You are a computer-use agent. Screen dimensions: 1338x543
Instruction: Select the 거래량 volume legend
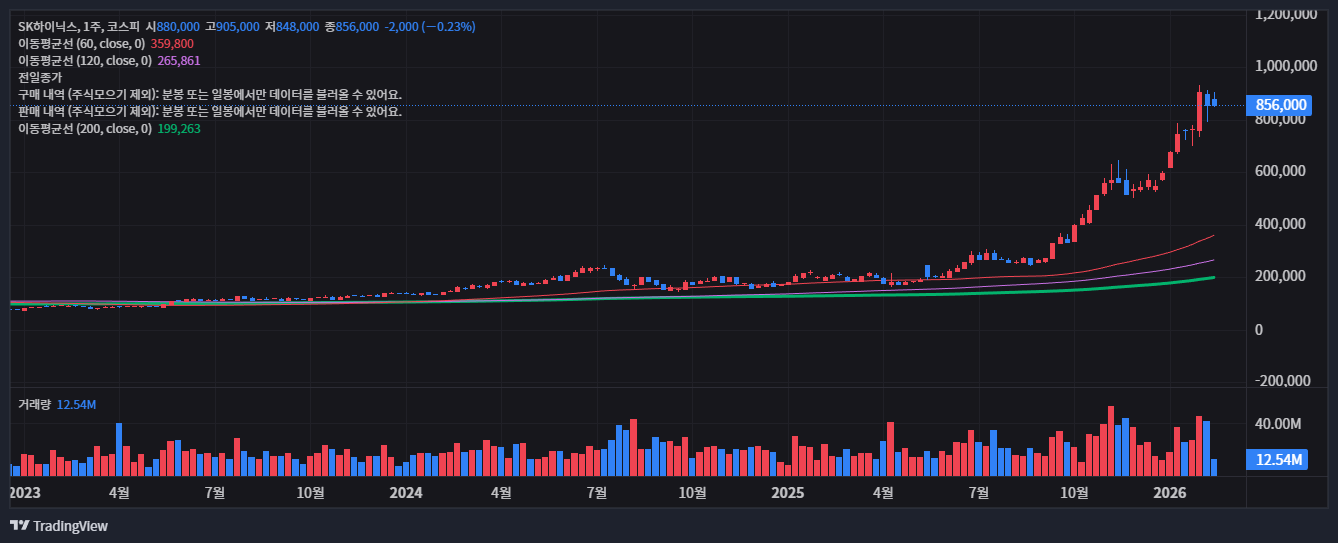[35, 404]
